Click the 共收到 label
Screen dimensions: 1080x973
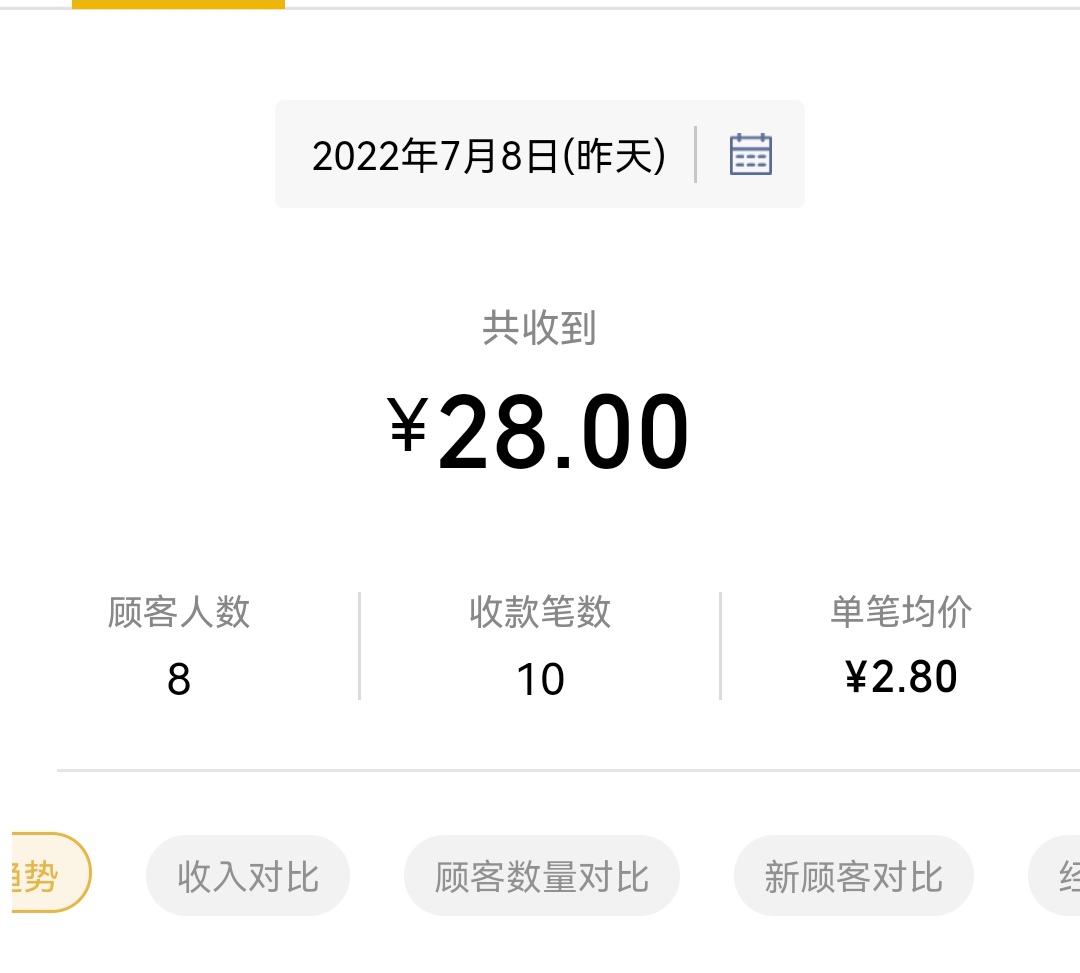(539, 328)
